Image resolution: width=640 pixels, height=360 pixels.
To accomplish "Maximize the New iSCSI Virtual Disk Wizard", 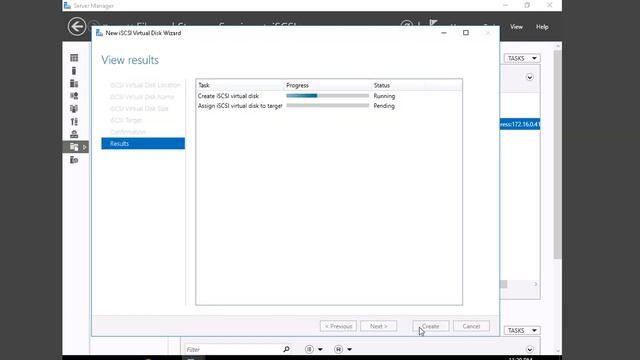I will pyautogui.click(x=466, y=33).
